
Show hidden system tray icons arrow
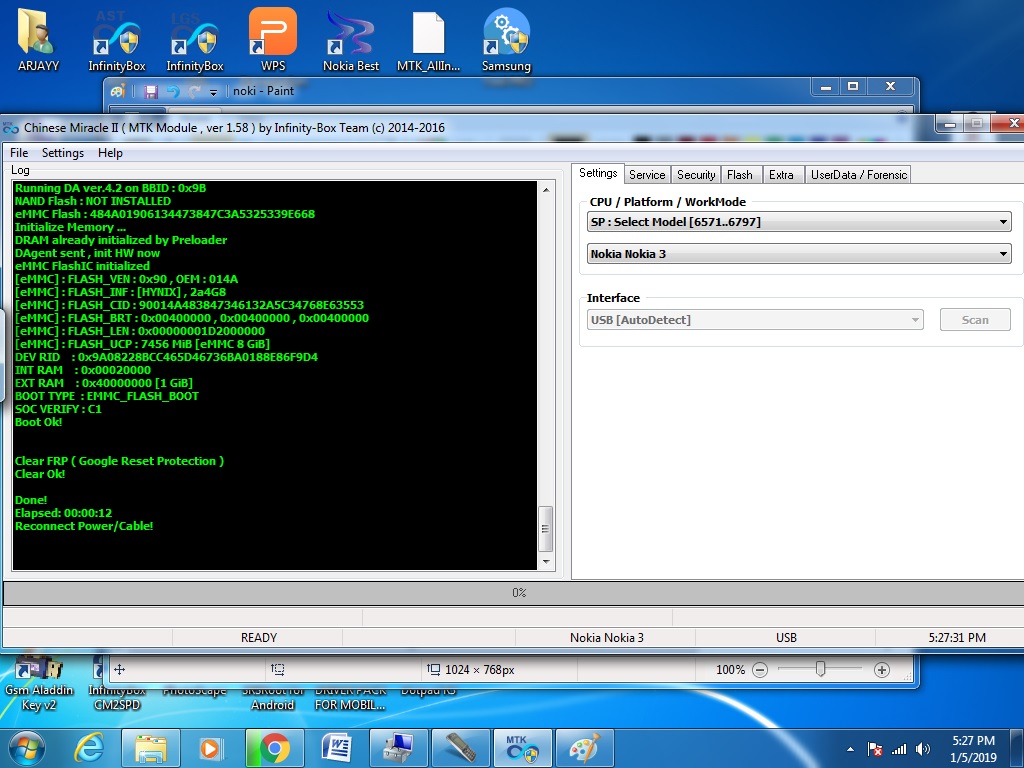click(850, 749)
